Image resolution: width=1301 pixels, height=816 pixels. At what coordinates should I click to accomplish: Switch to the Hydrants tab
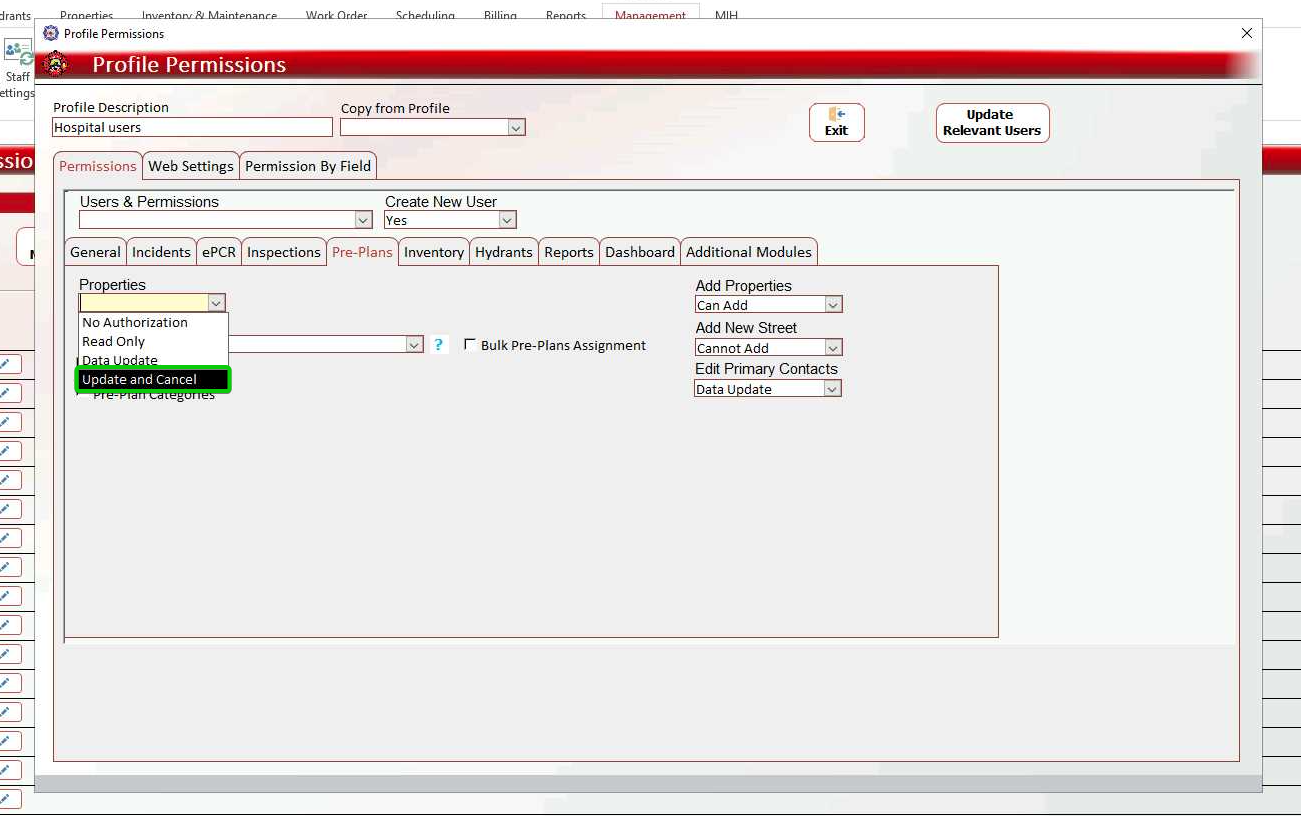pyautogui.click(x=504, y=252)
